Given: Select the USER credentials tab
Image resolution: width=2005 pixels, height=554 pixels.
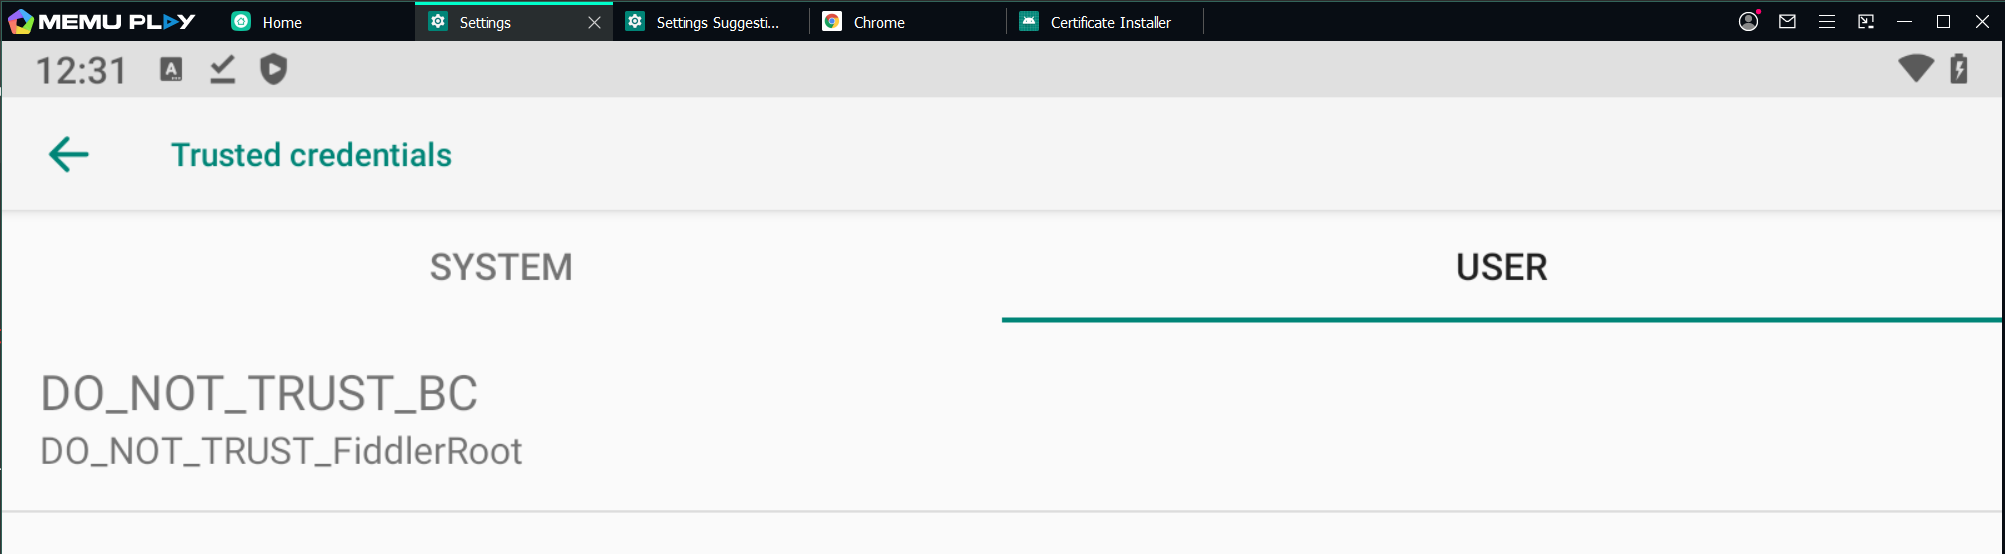Looking at the screenshot, I should 1501,267.
